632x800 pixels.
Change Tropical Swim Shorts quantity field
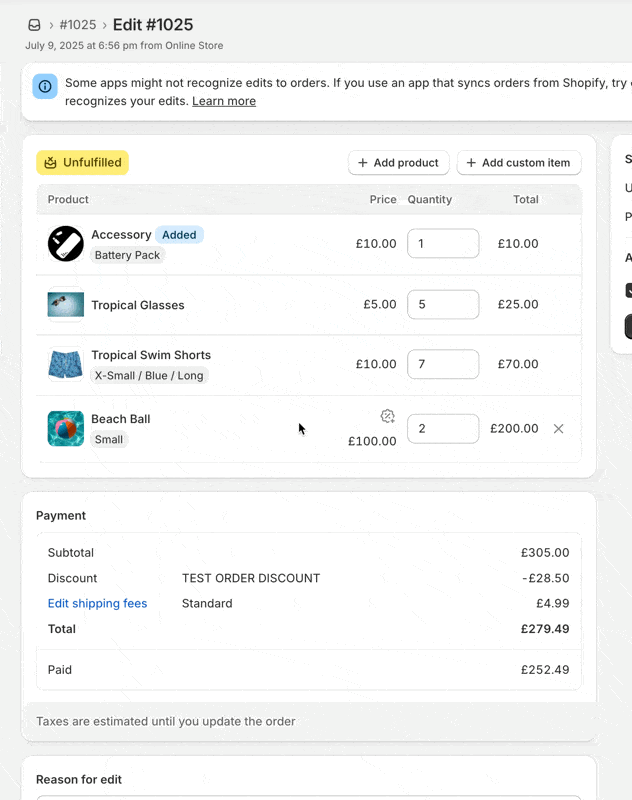pos(443,364)
